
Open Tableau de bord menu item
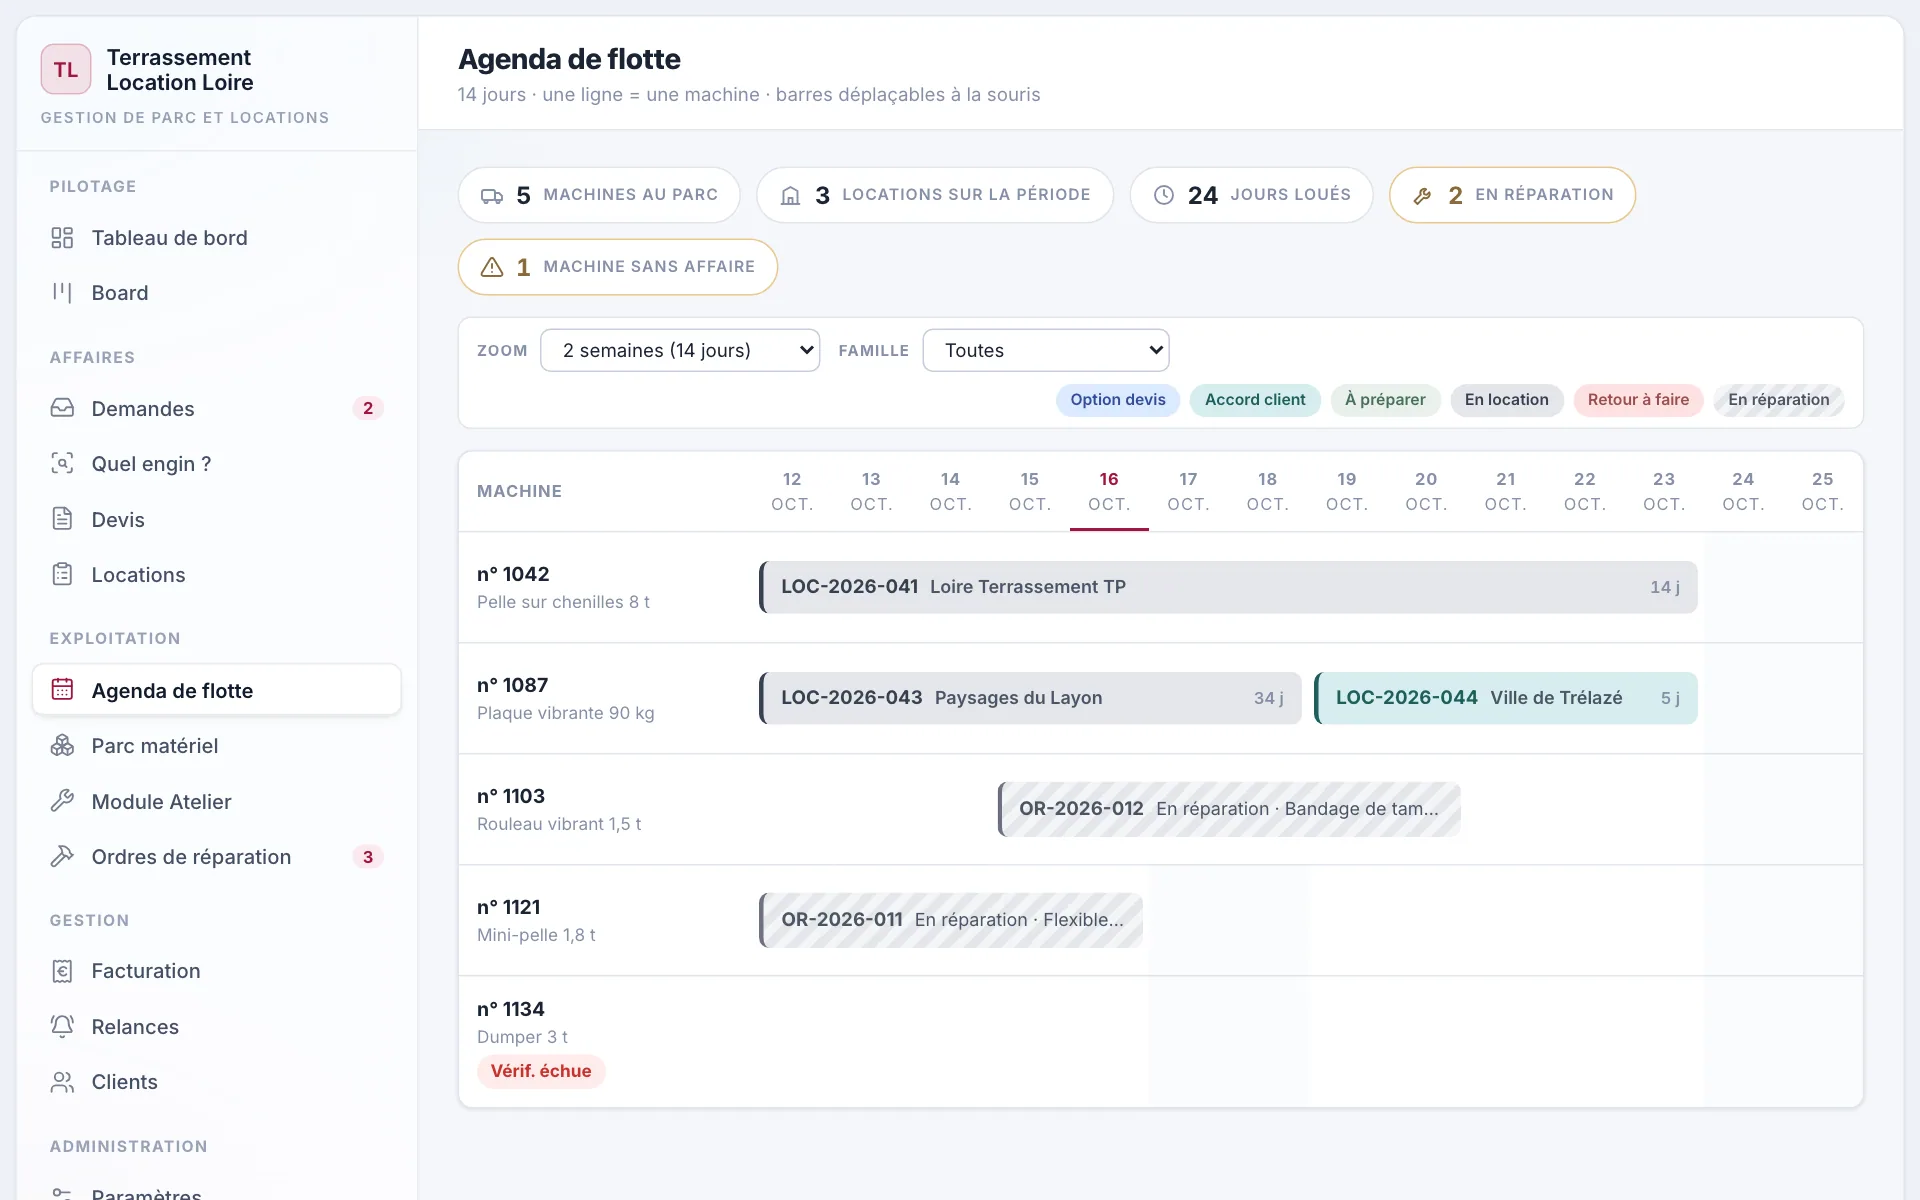click(x=217, y=238)
